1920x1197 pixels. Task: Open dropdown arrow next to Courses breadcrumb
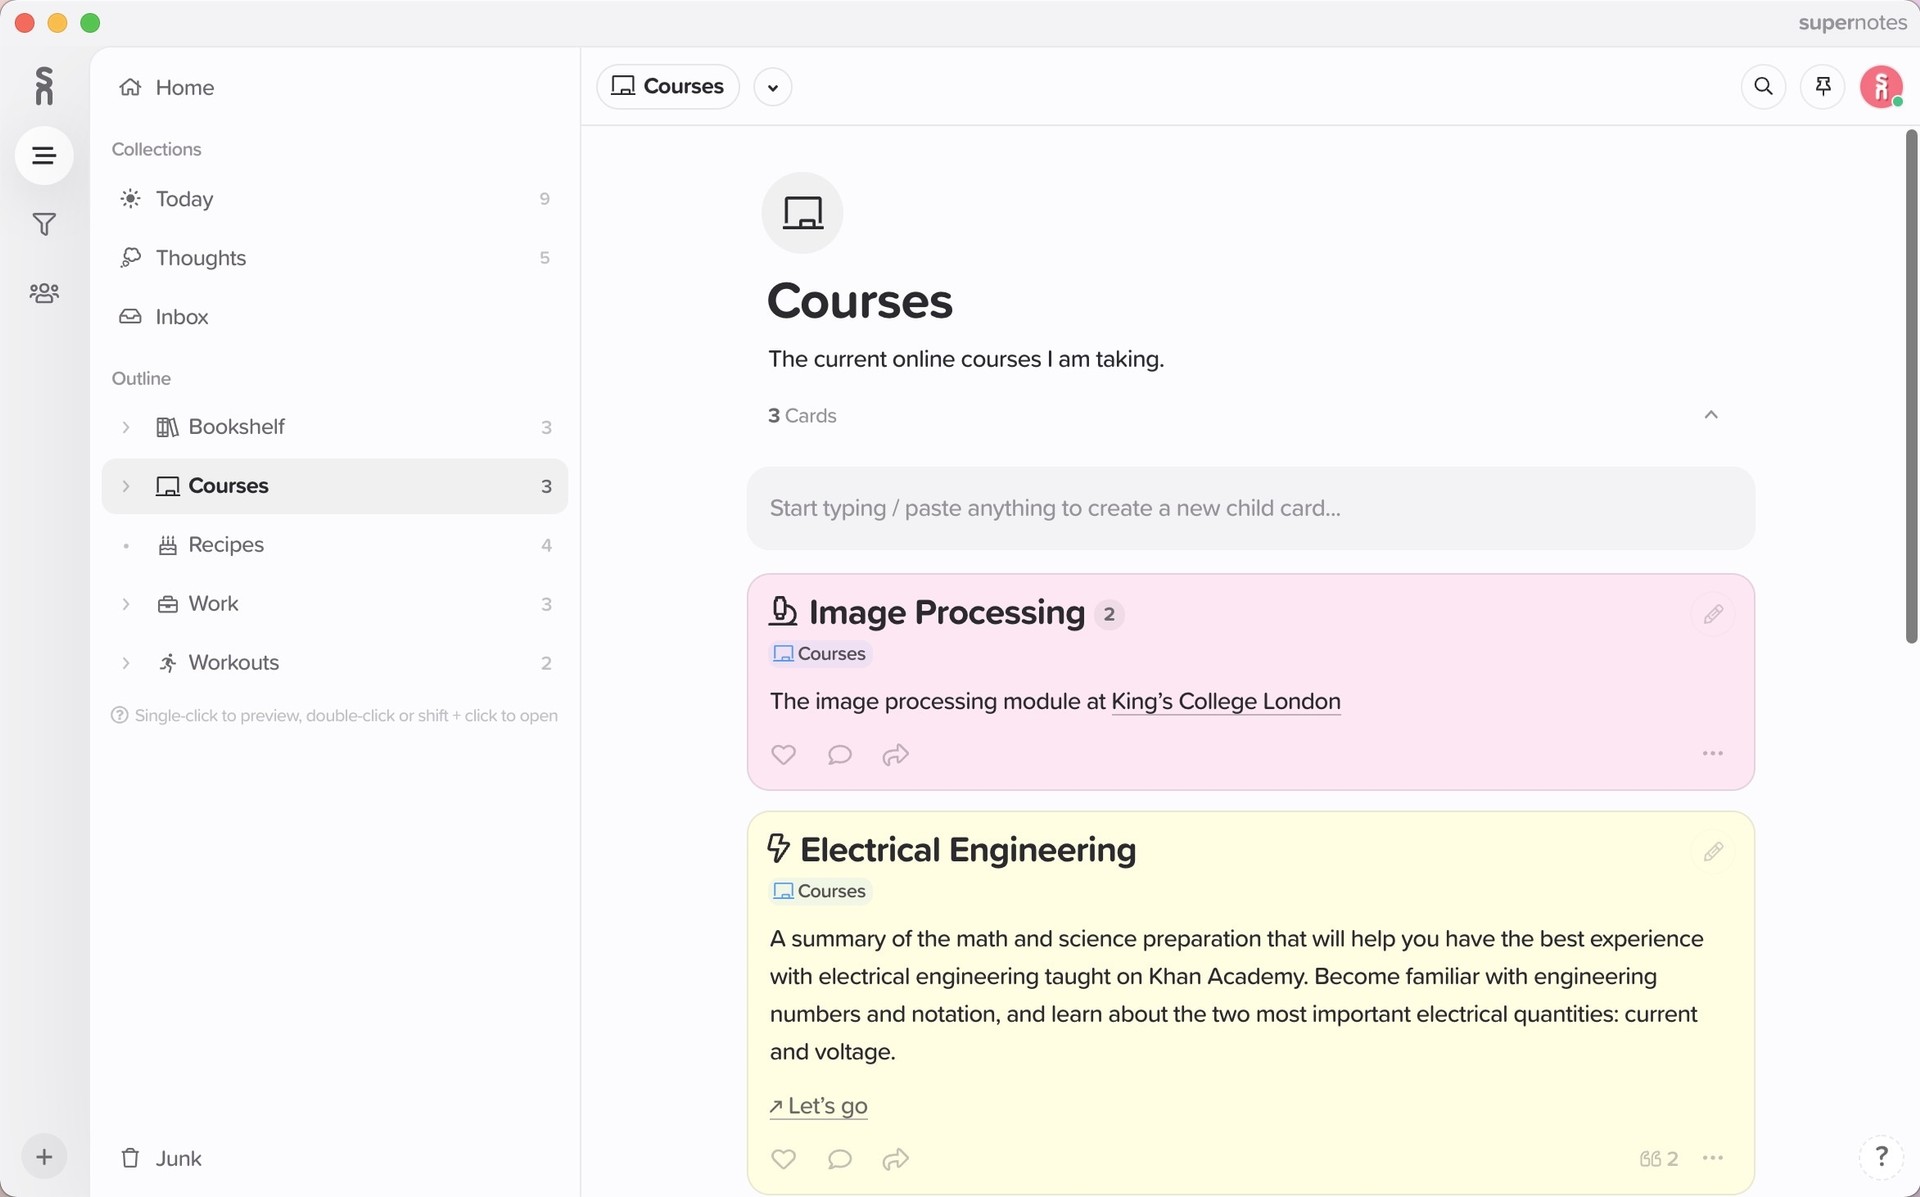772,87
